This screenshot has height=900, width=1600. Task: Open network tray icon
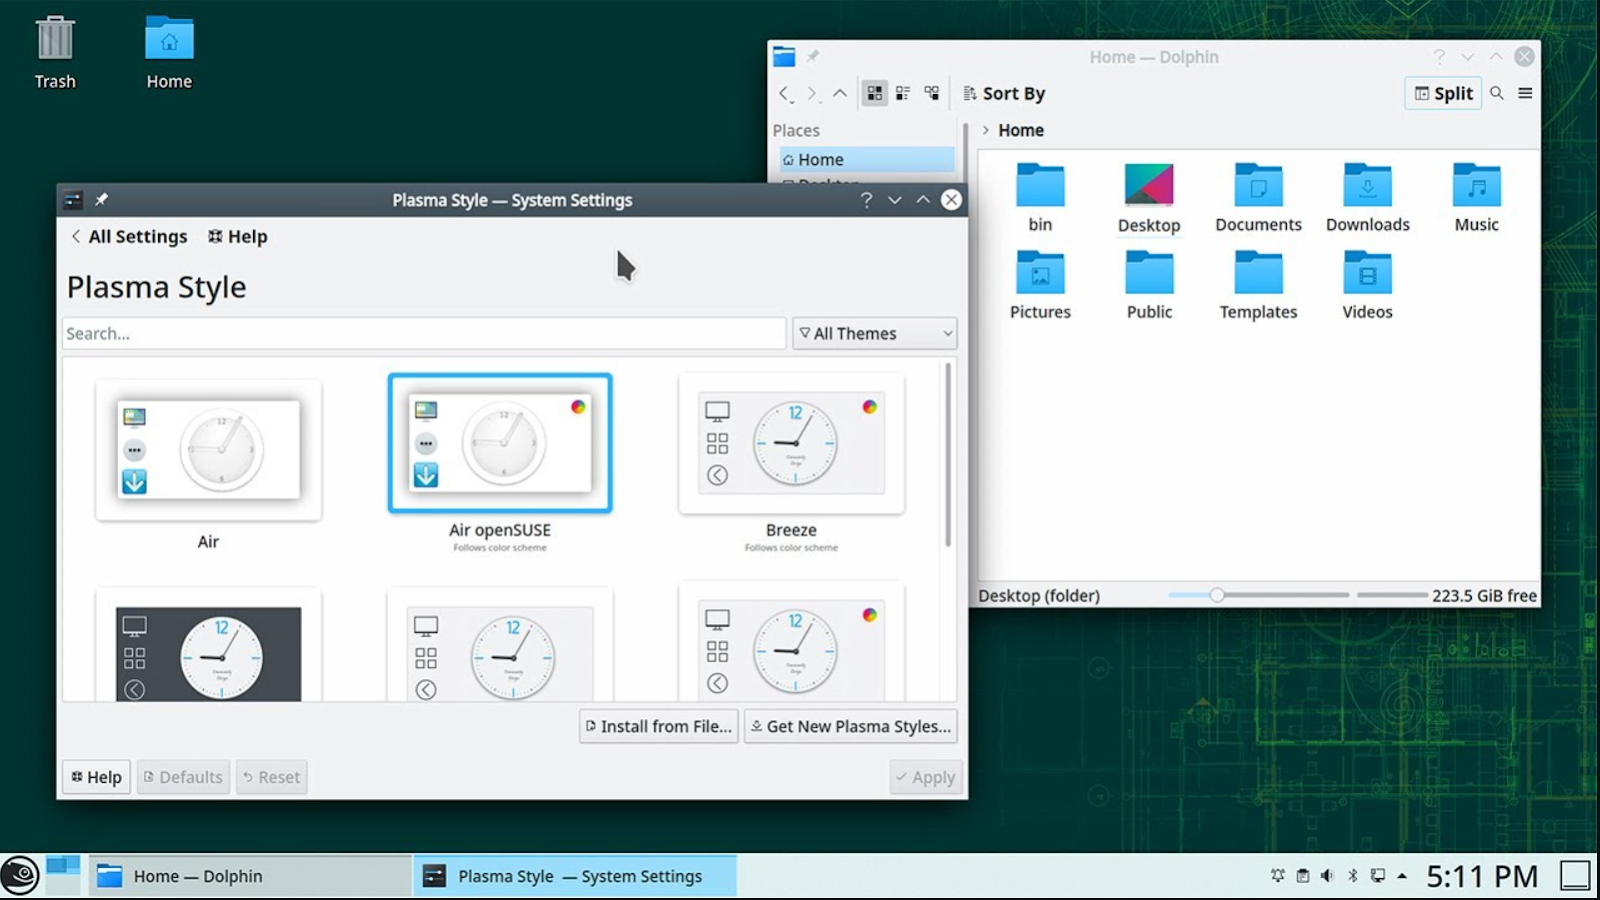pos(1378,876)
